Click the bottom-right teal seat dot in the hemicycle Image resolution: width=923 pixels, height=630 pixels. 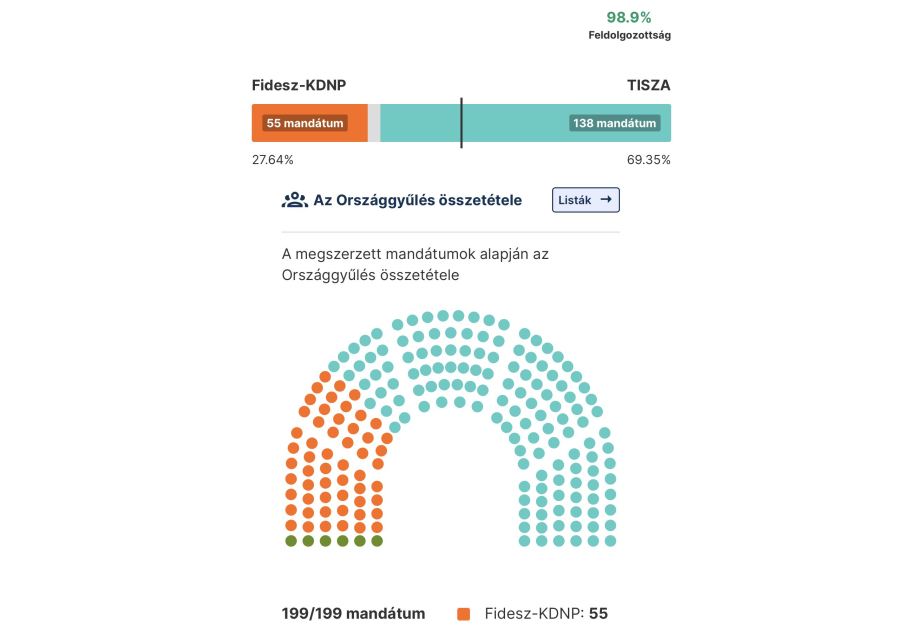pos(610,541)
